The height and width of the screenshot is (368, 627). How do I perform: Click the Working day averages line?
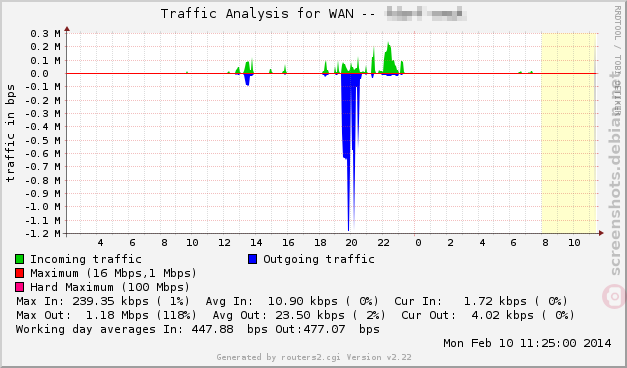click(198, 329)
